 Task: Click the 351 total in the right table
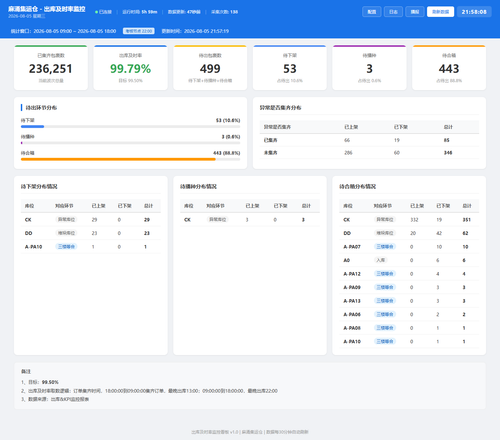tap(467, 220)
